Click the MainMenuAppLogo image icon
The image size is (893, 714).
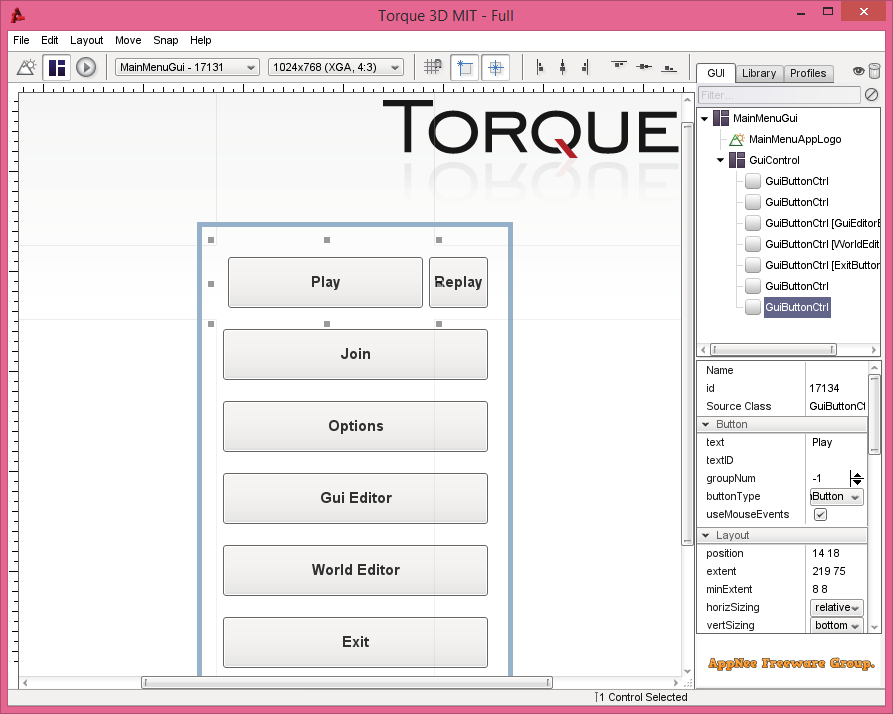[737, 139]
